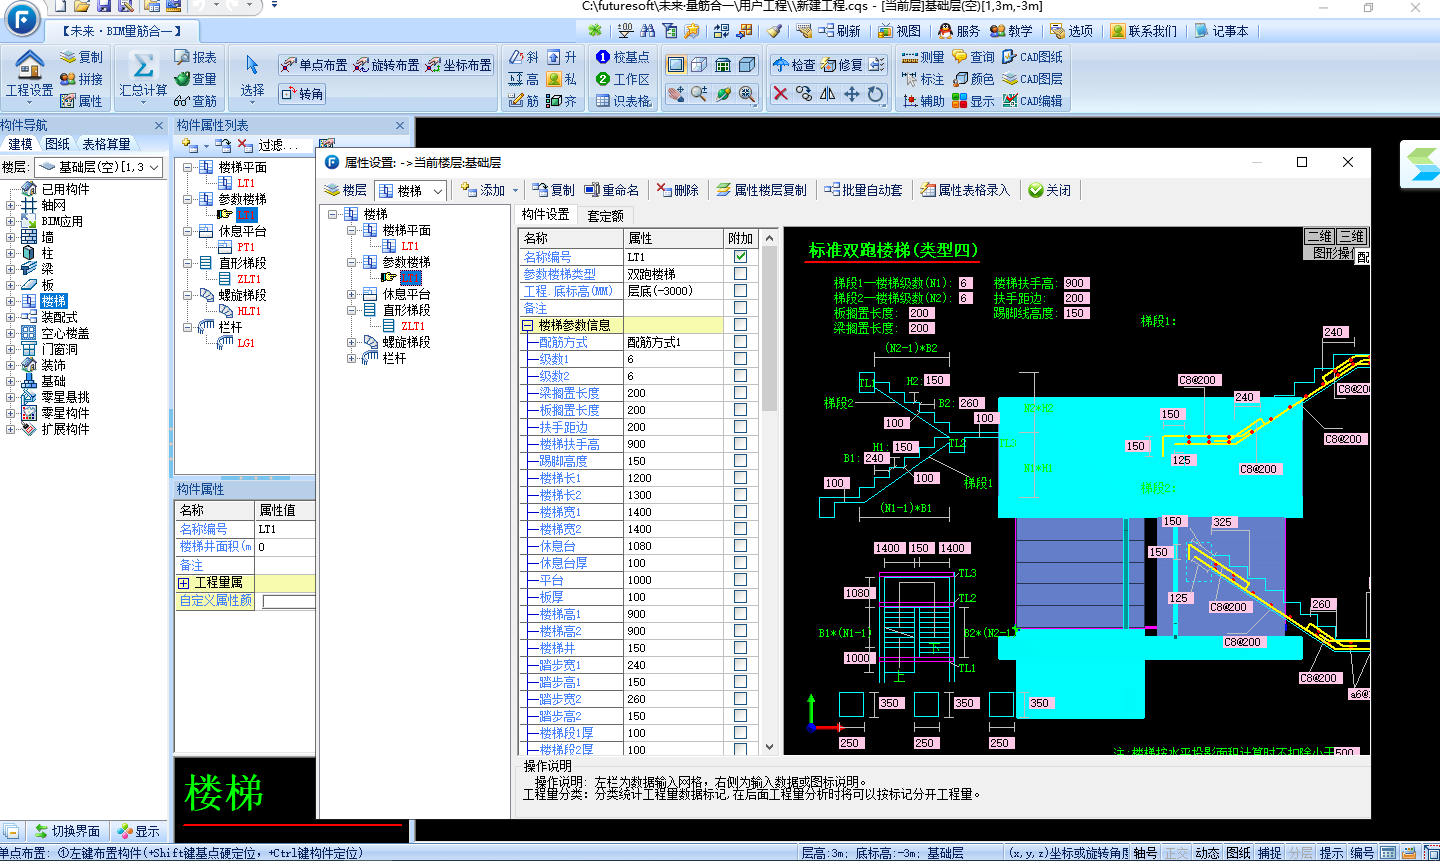Click the 测量 ruler tool

coord(922,57)
